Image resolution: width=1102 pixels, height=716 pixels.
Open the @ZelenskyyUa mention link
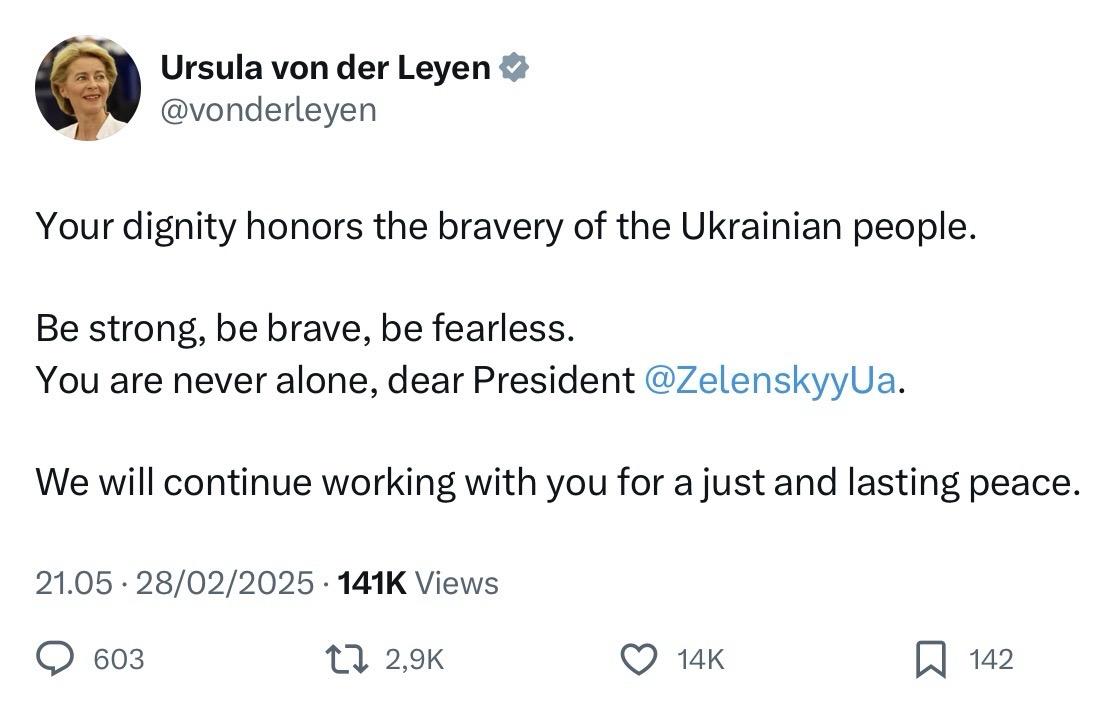pyautogui.click(x=770, y=381)
